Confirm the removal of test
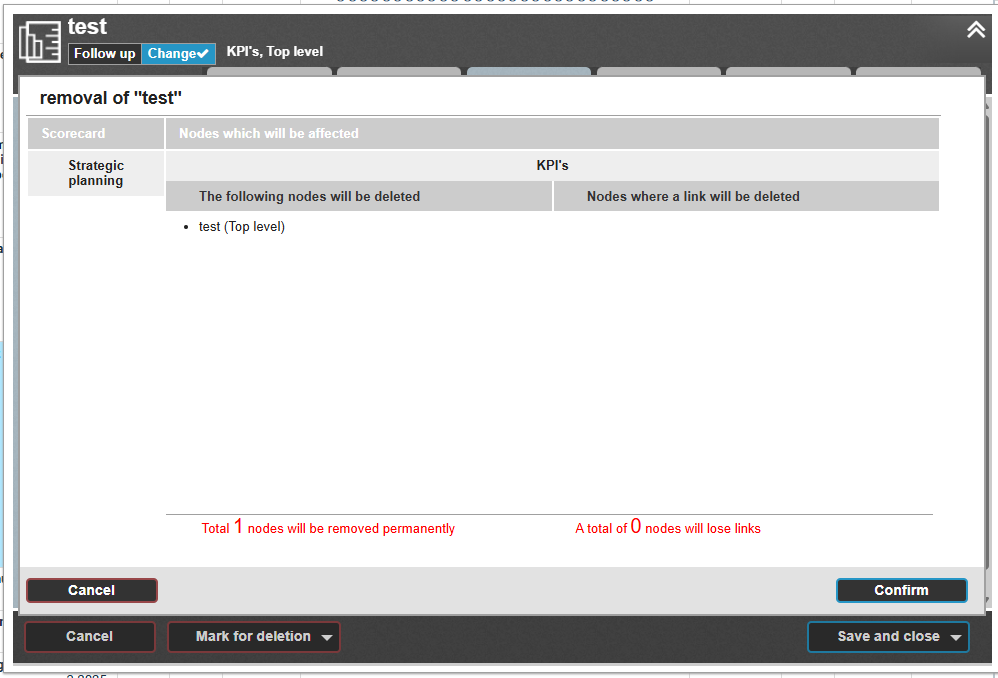 [901, 590]
